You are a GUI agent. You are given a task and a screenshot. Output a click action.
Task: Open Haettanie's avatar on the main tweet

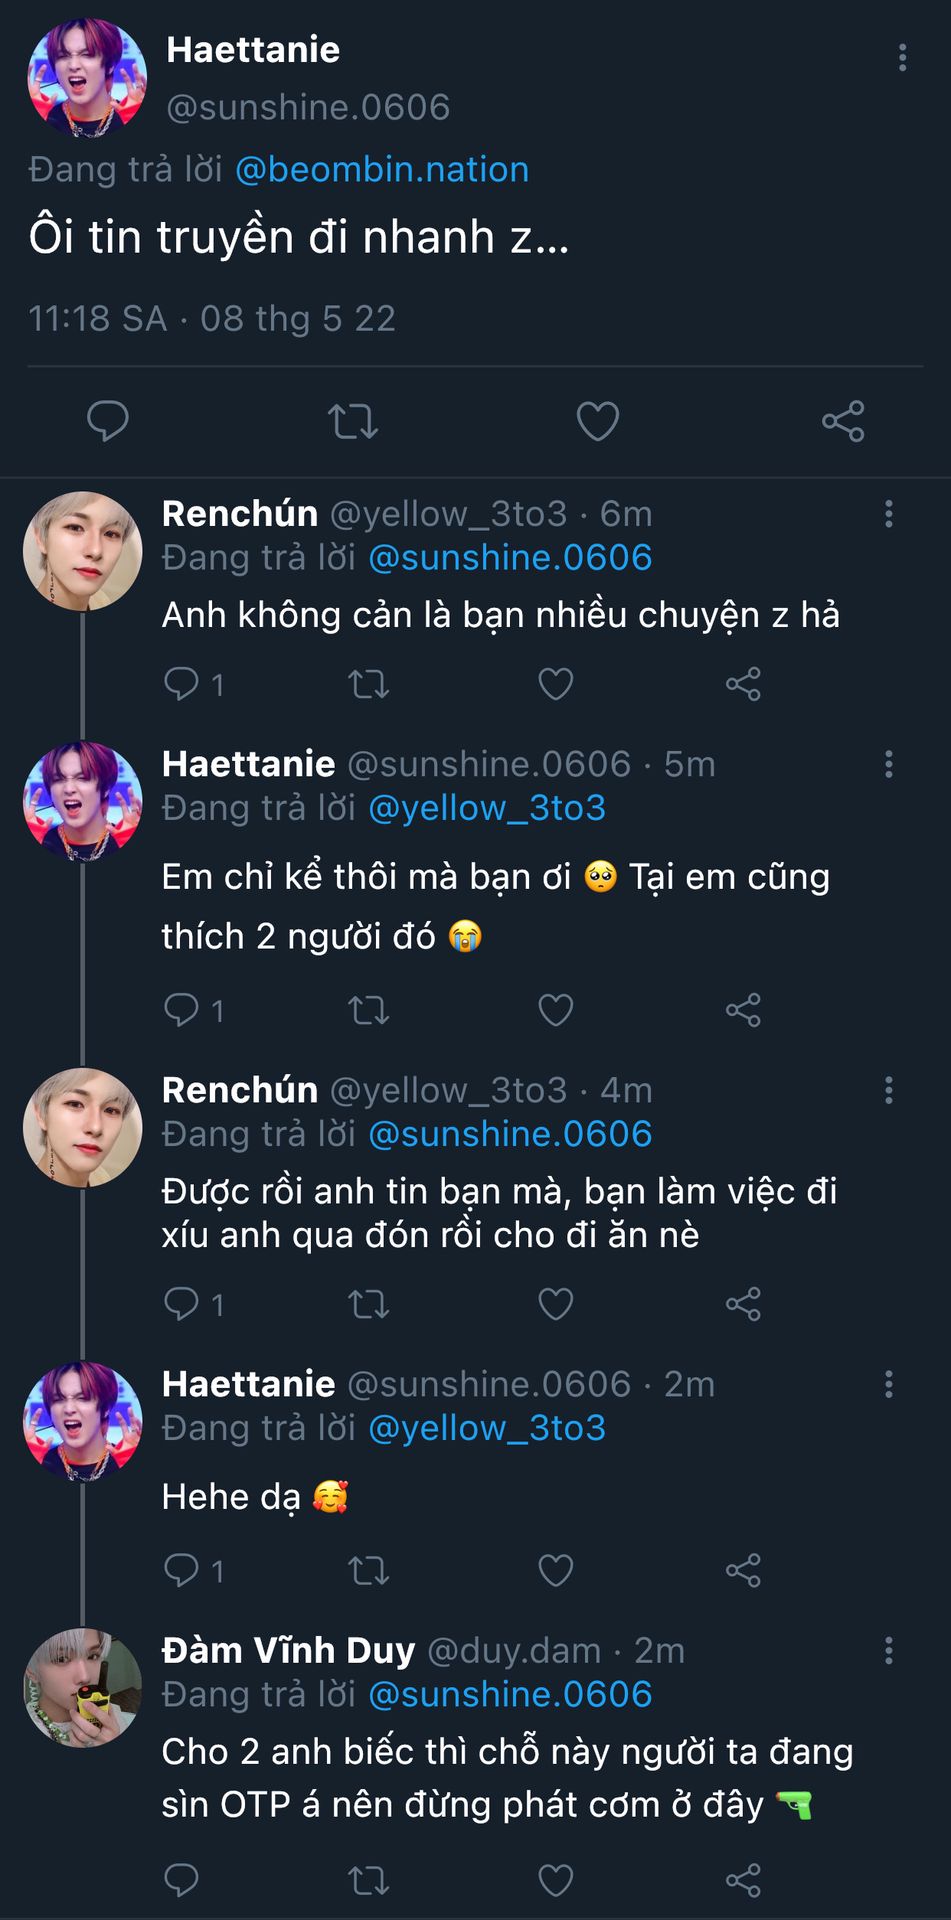tap(87, 78)
